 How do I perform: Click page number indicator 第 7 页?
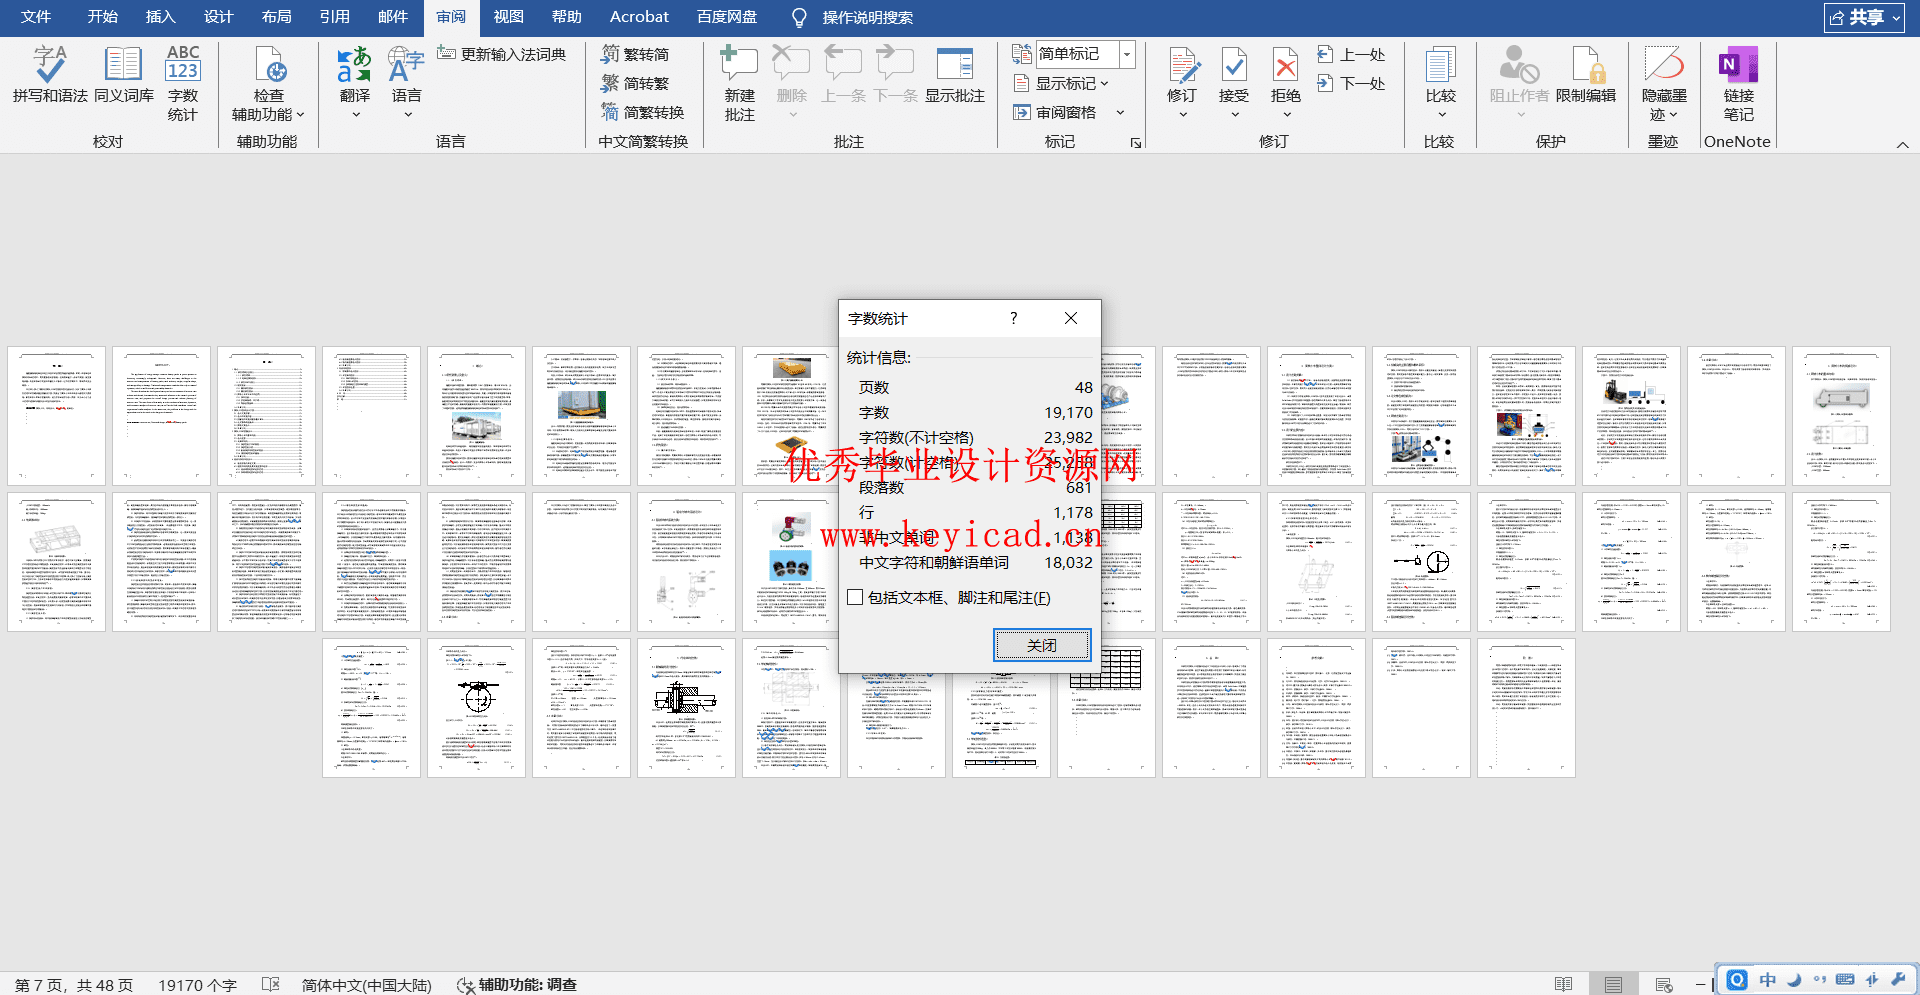pos(73,985)
